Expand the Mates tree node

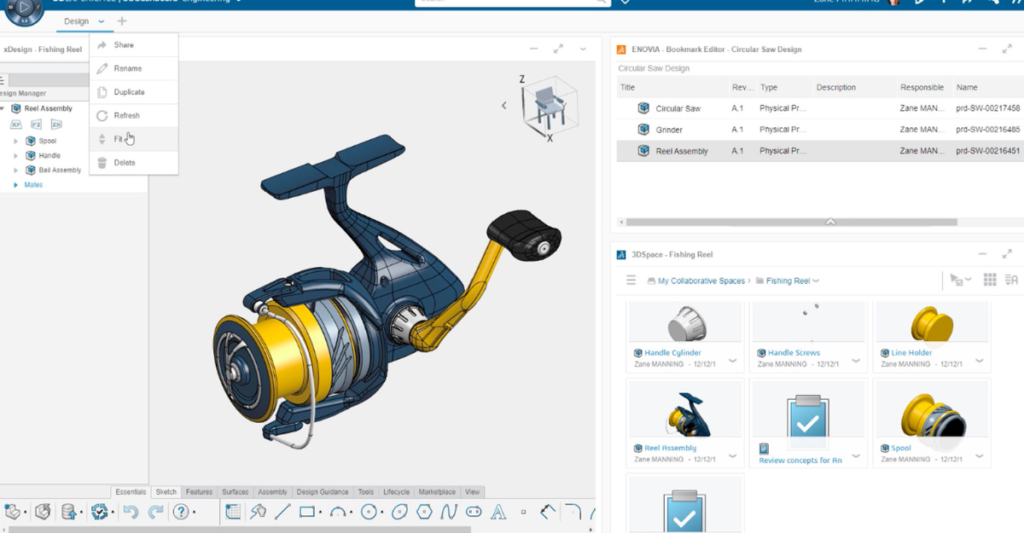pyautogui.click(x=16, y=185)
